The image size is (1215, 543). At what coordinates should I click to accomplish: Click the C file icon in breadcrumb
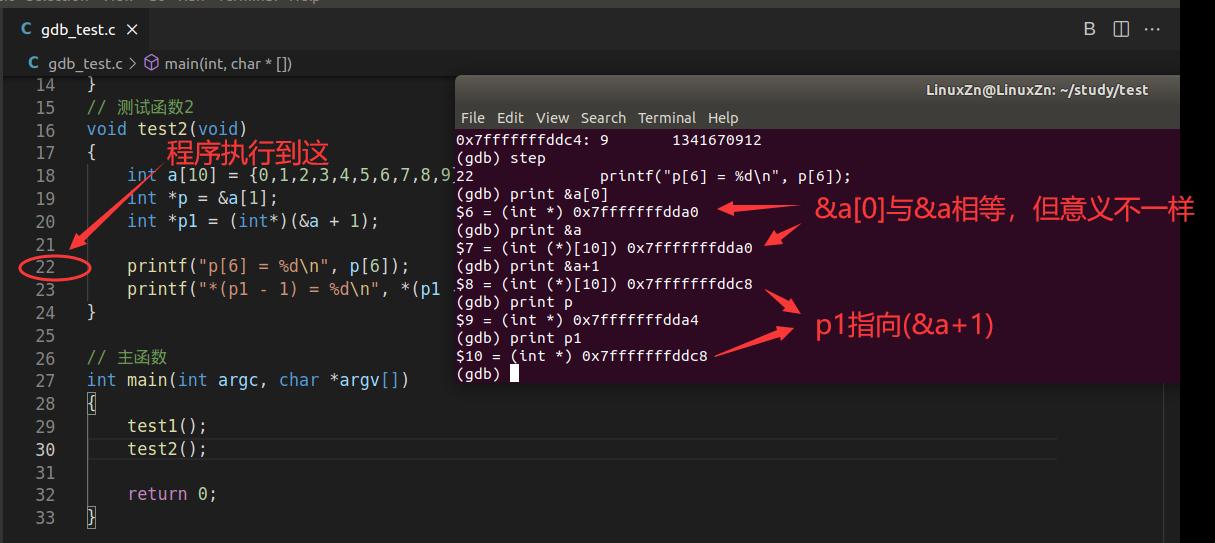[35, 63]
